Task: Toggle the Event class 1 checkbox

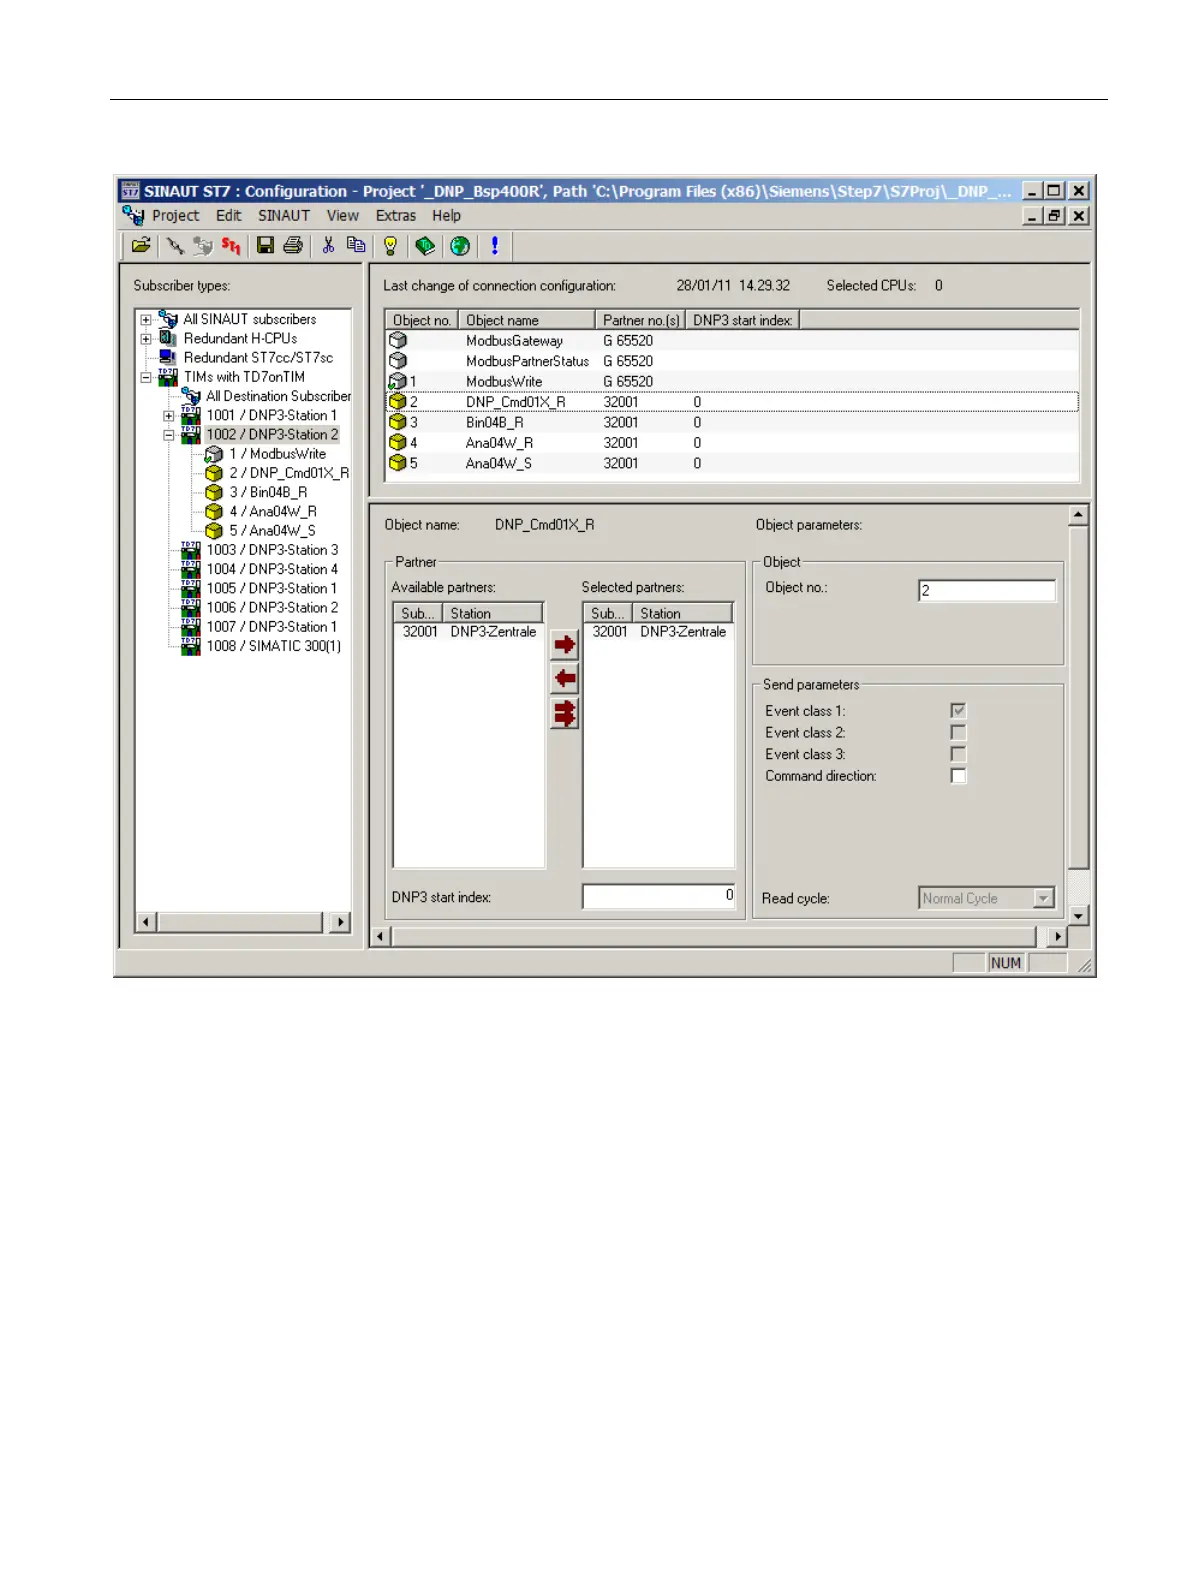Action: coord(958,711)
